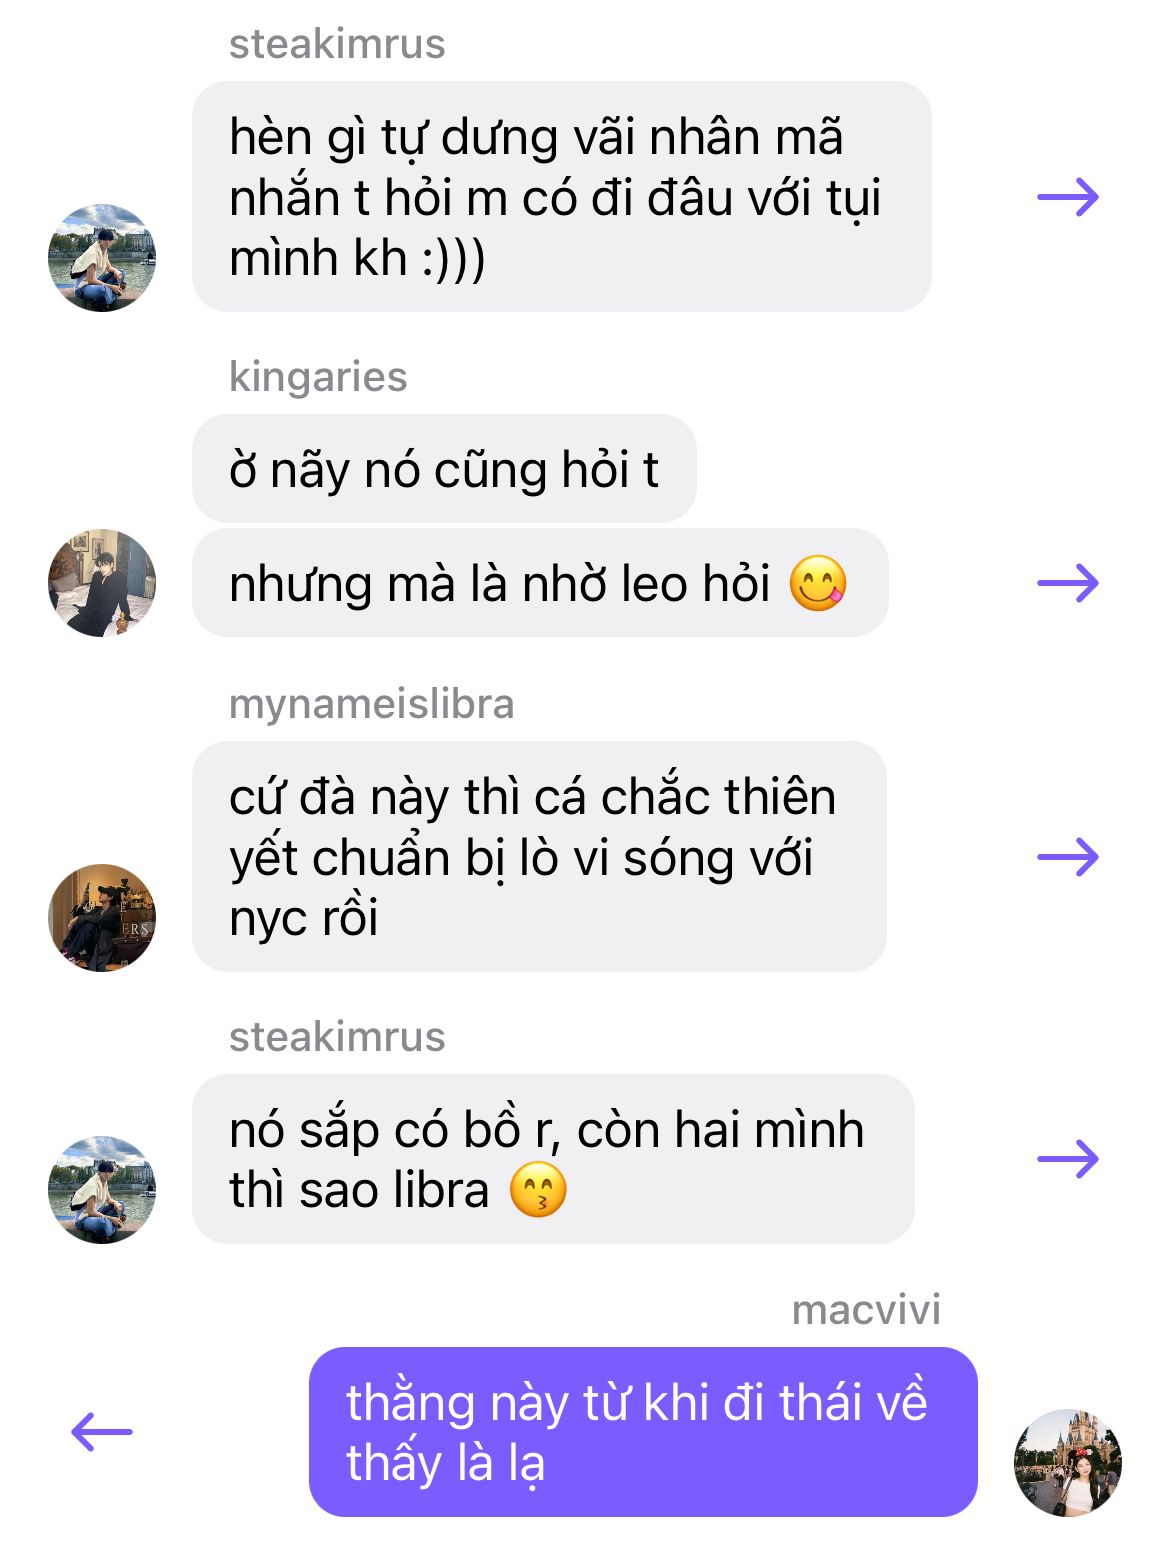Open kingaries profile avatar
This screenshot has width=1170, height=1548.
click(x=102, y=583)
